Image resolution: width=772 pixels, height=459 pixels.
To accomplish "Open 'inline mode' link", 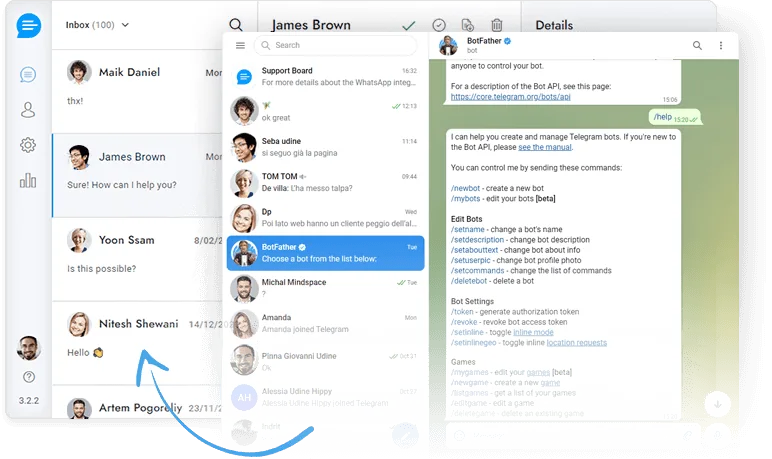I will (x=533, y=332).
